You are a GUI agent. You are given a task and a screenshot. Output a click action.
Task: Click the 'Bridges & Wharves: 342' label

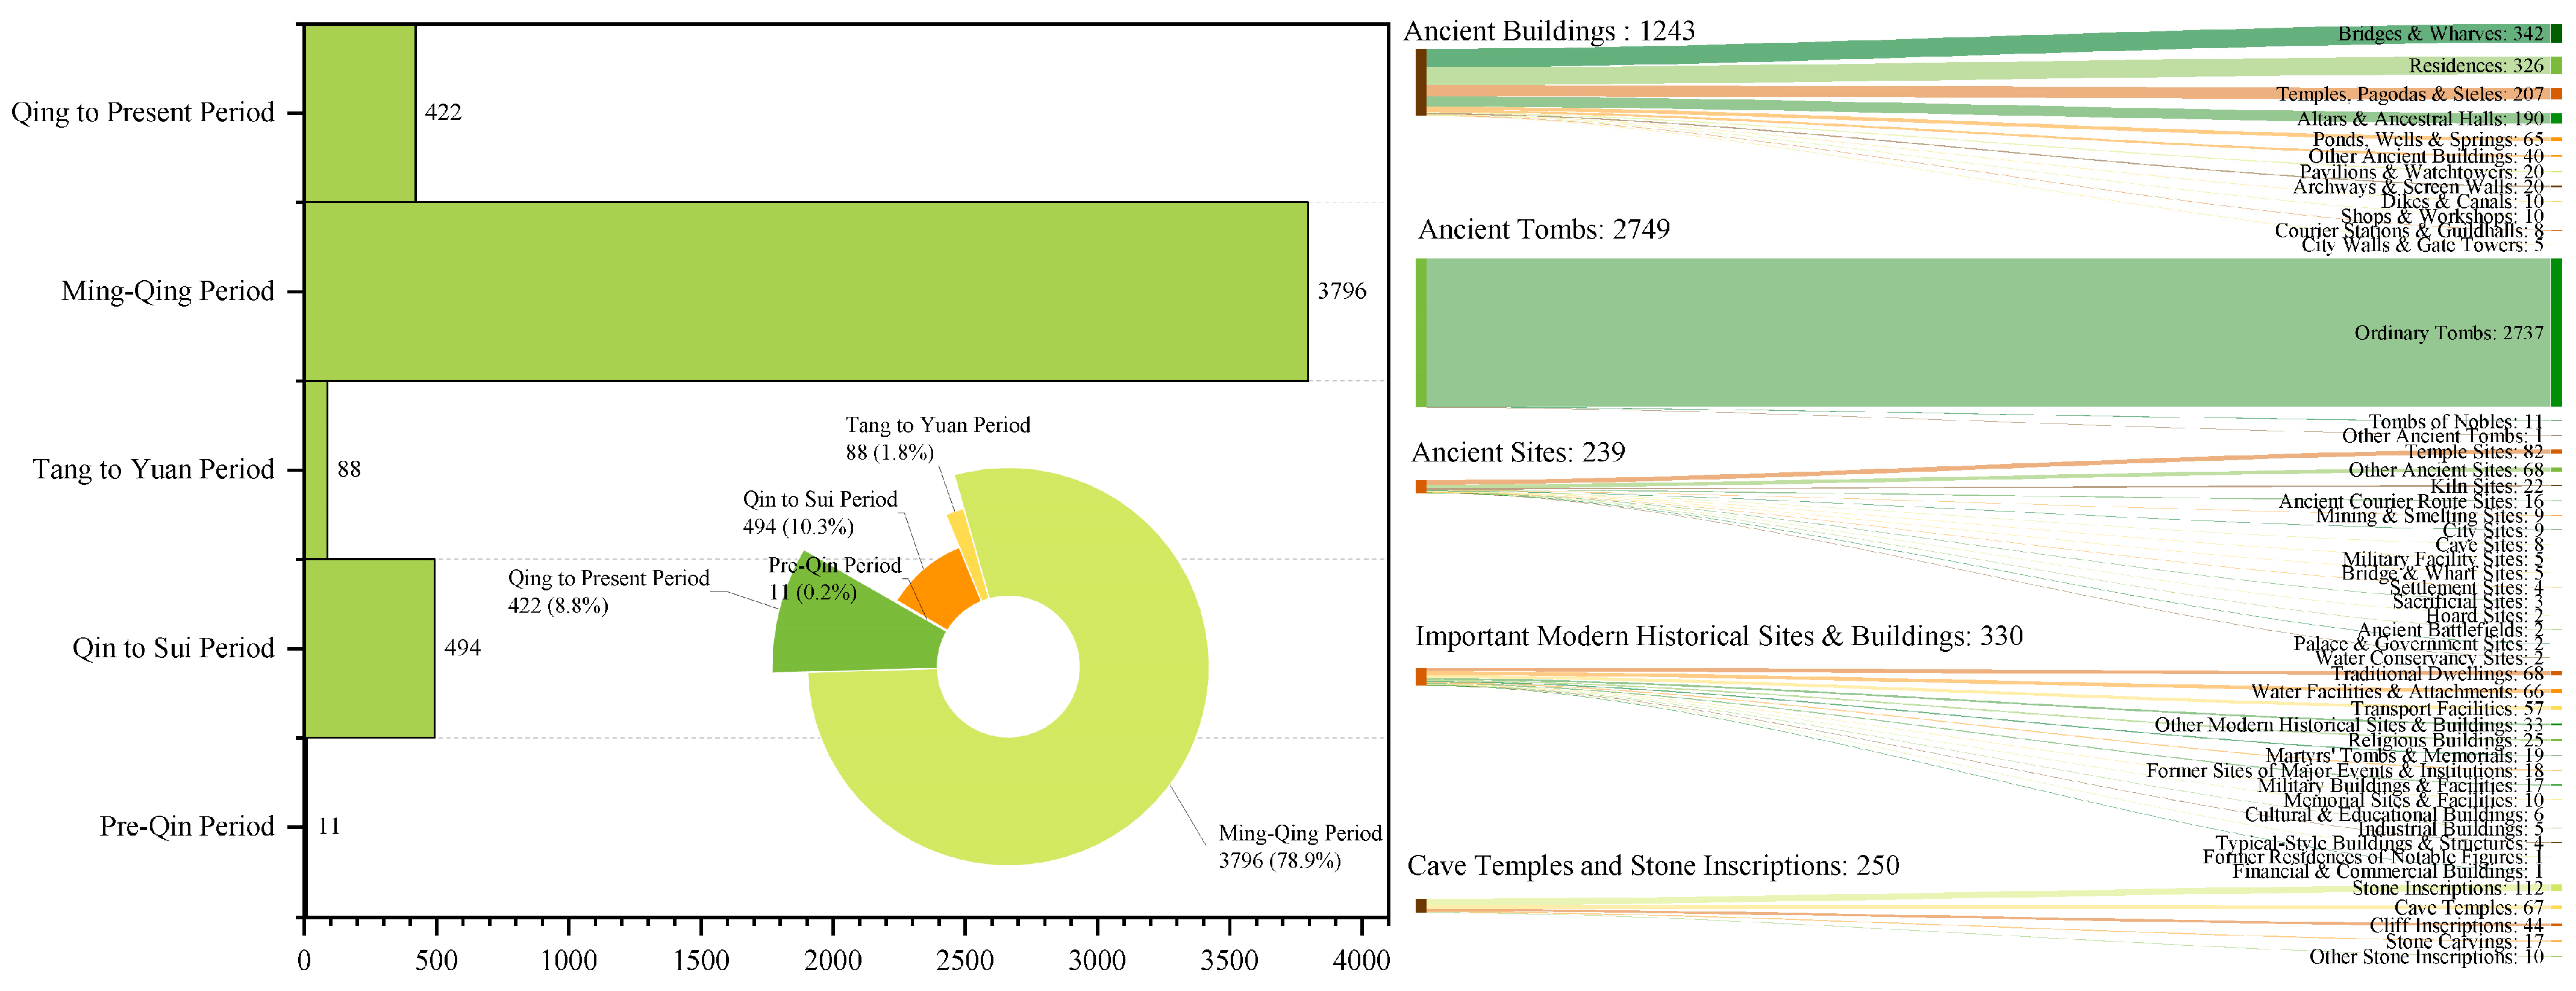[x=2440, y=34]
